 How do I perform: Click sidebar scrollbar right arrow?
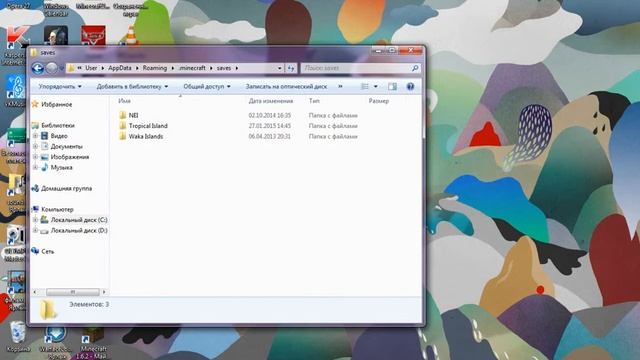104,292
